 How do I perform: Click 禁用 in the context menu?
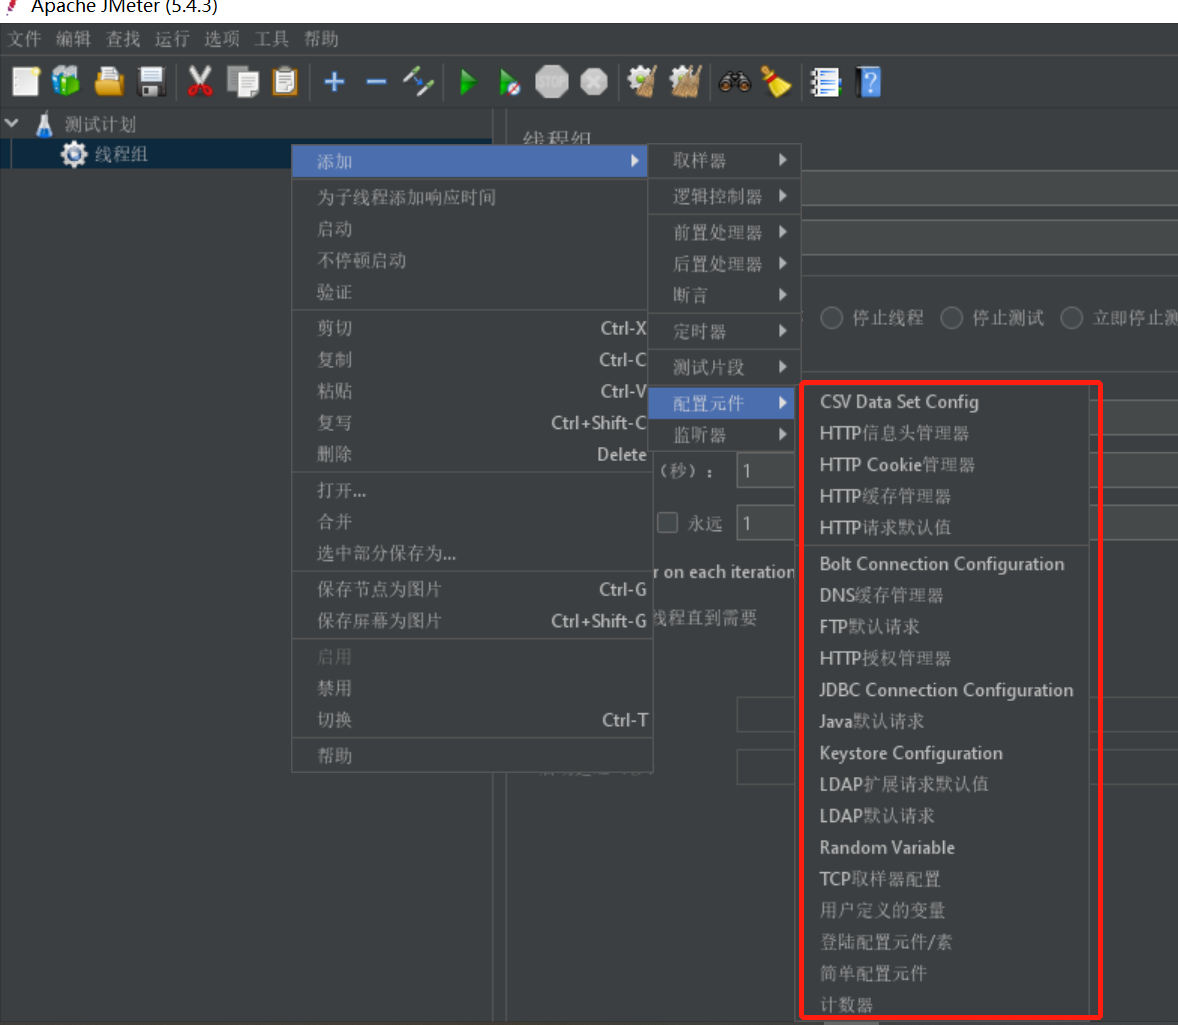tap(471, 688)
